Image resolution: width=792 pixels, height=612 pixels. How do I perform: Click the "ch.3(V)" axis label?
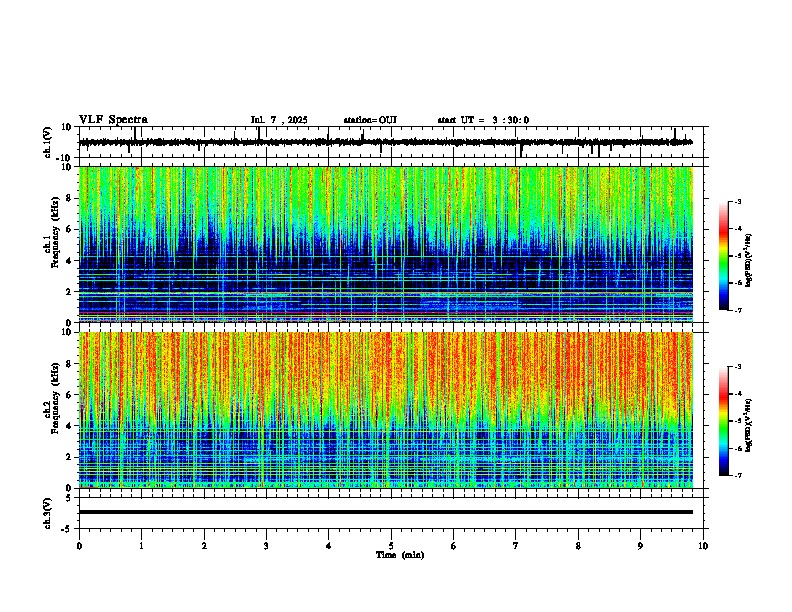48,514
